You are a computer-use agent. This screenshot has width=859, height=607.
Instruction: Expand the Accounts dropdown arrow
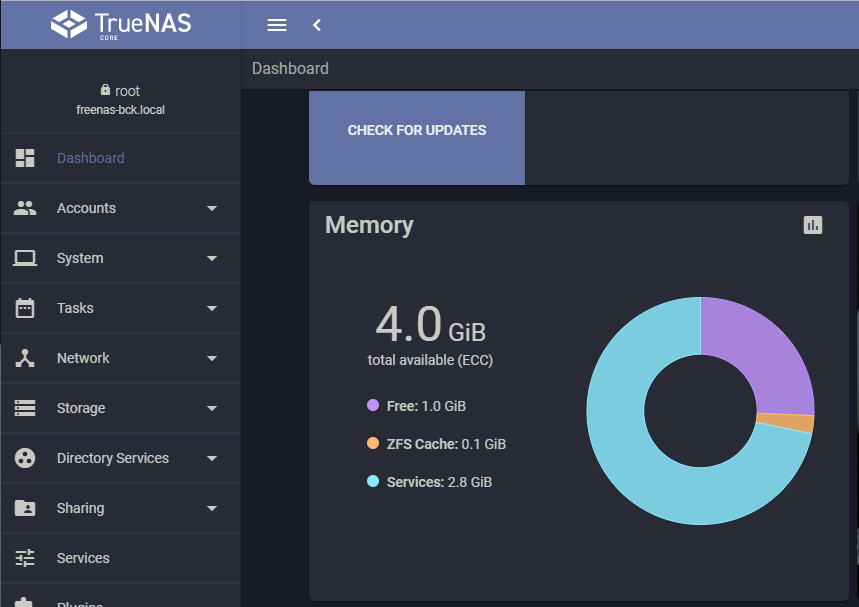pos(212,208)
